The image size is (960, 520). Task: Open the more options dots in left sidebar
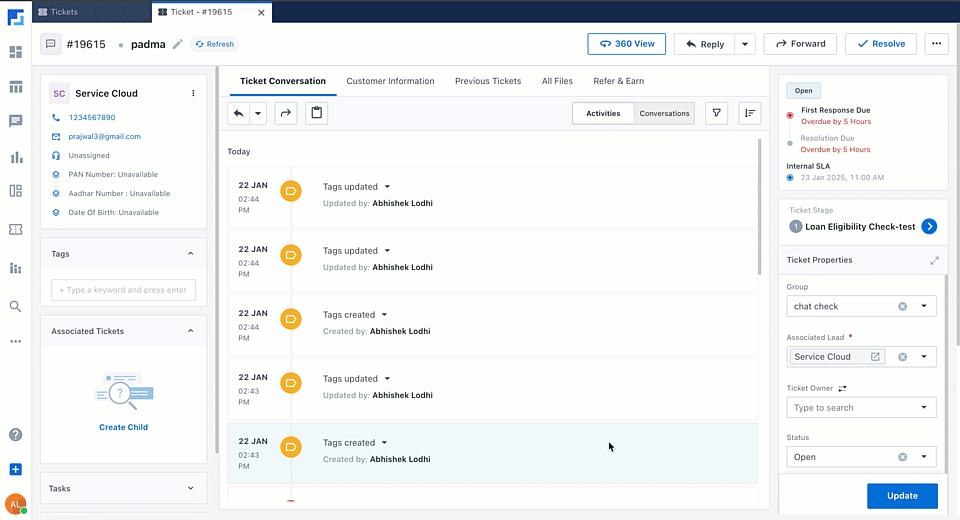coord(16,341)
